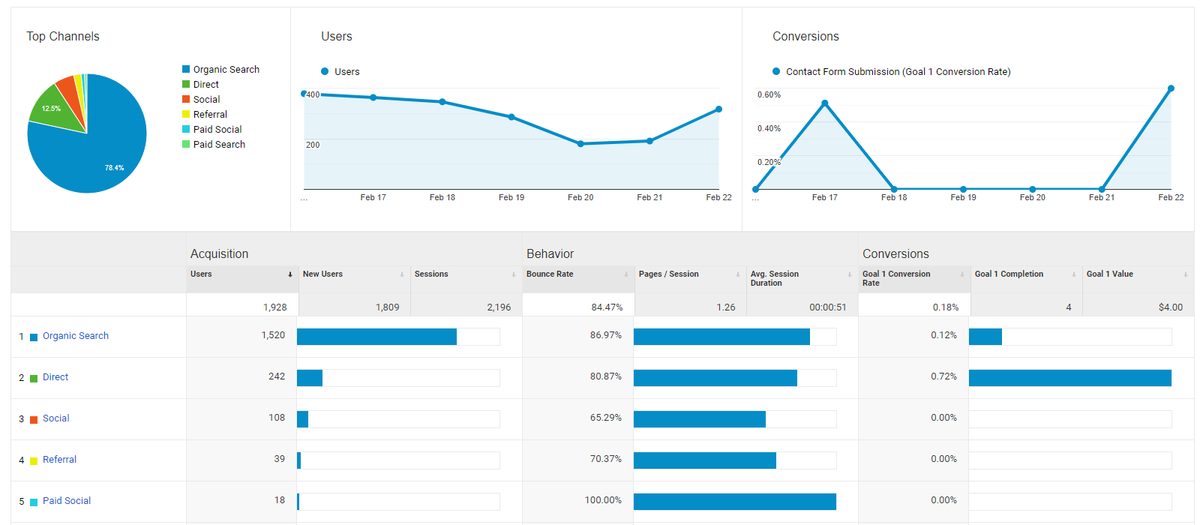Image resolution: width=1200 pixels, height=525 pixels.
Task: Click the Acquisition section heading
Action: 220,254
